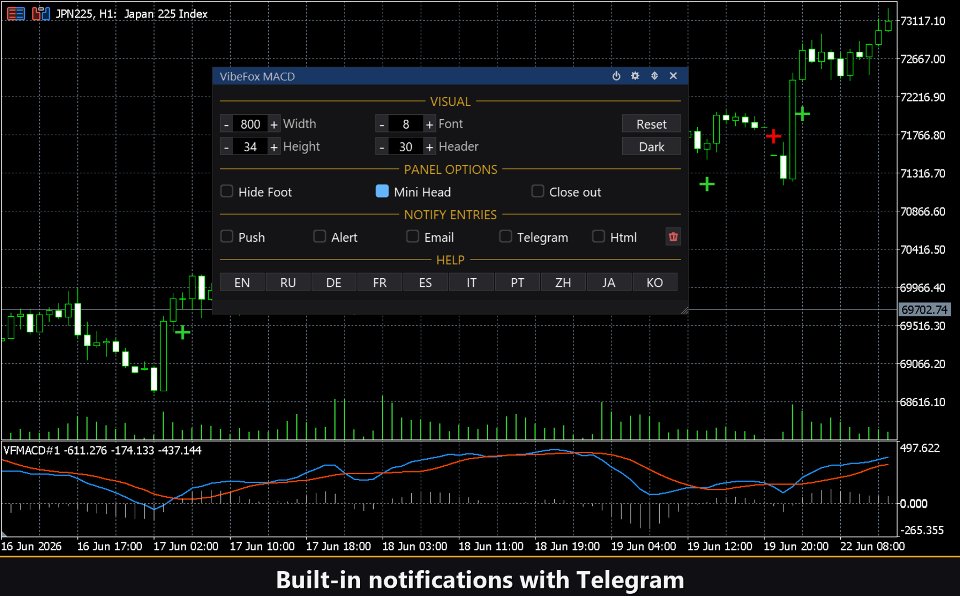Increase Header value with plus button

click(x=429, y=147)
